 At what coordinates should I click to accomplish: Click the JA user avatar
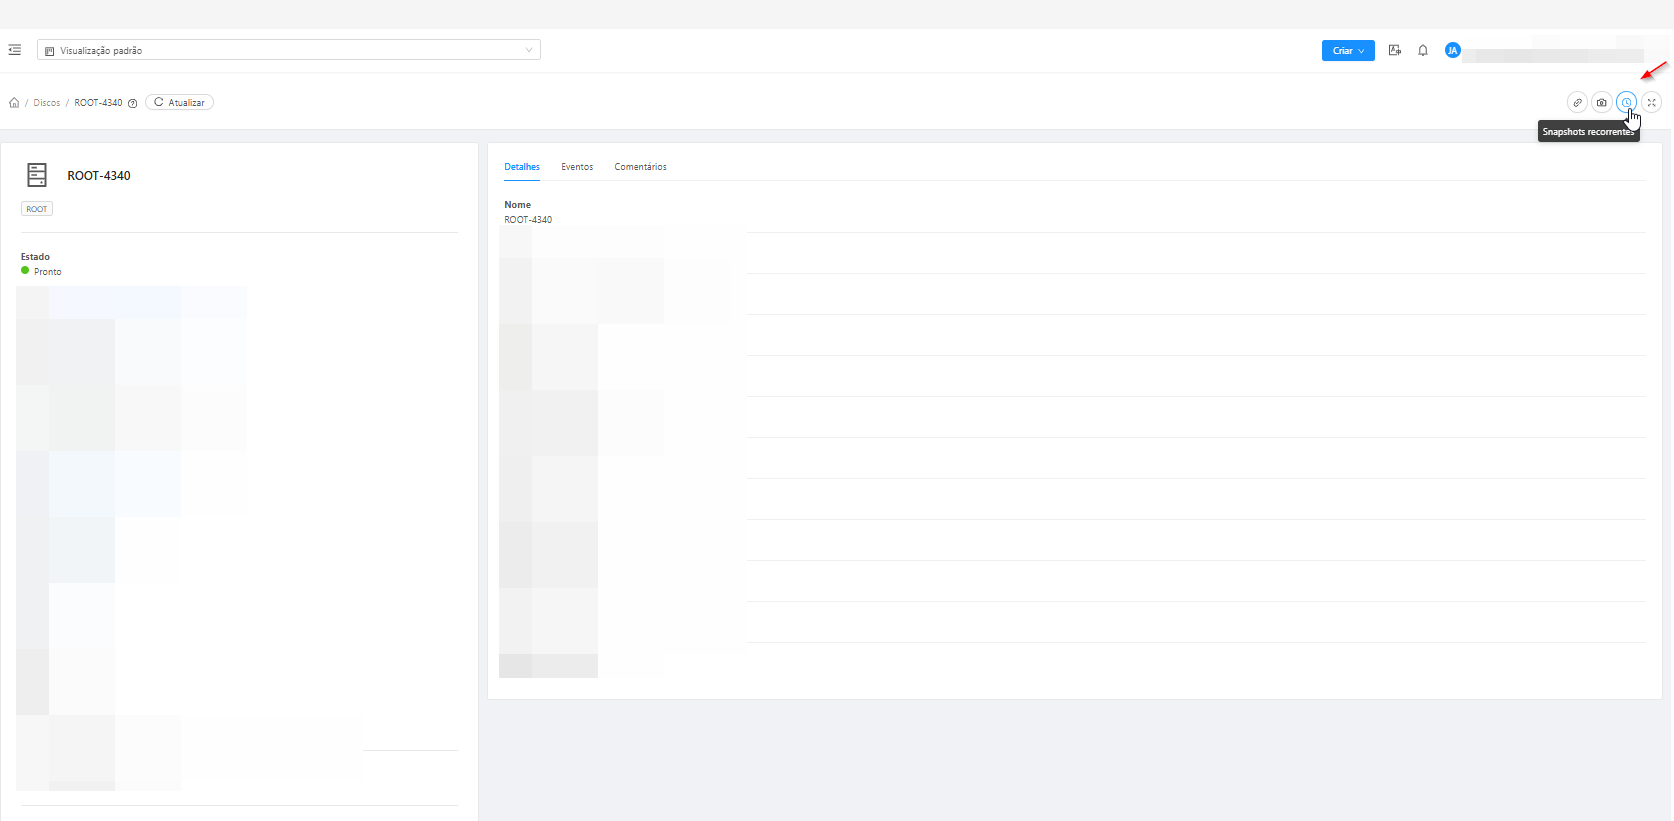point(1453,50)
